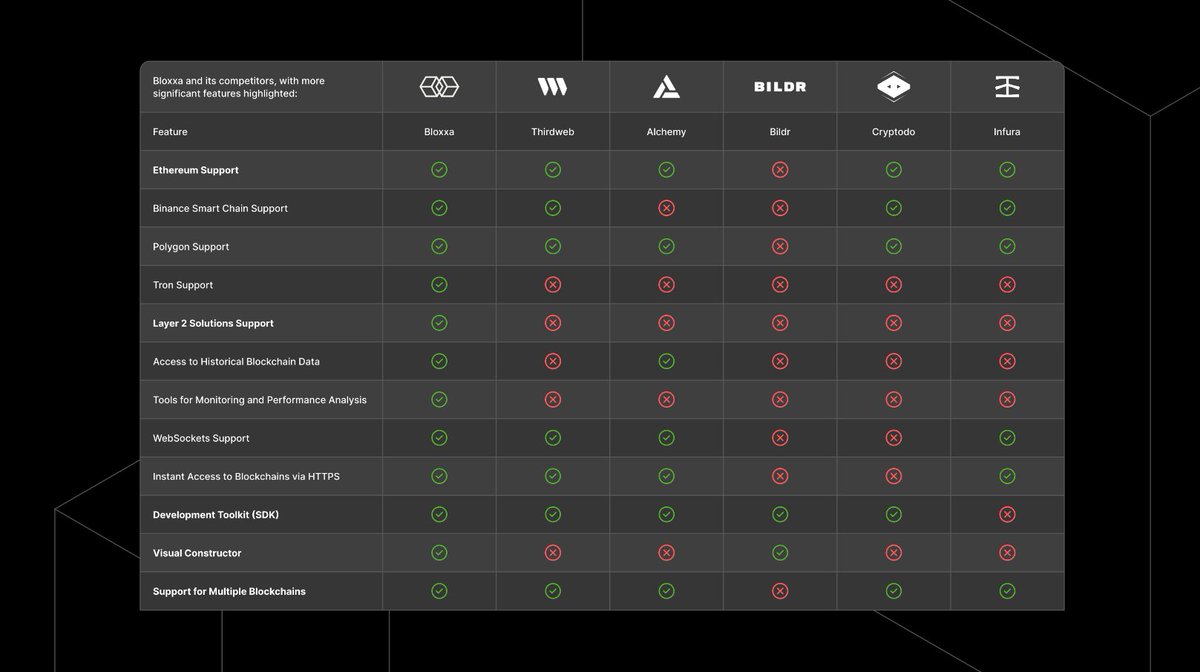Click the Tron Support row label
This screenshot has height=672, width=1200.
183,285
